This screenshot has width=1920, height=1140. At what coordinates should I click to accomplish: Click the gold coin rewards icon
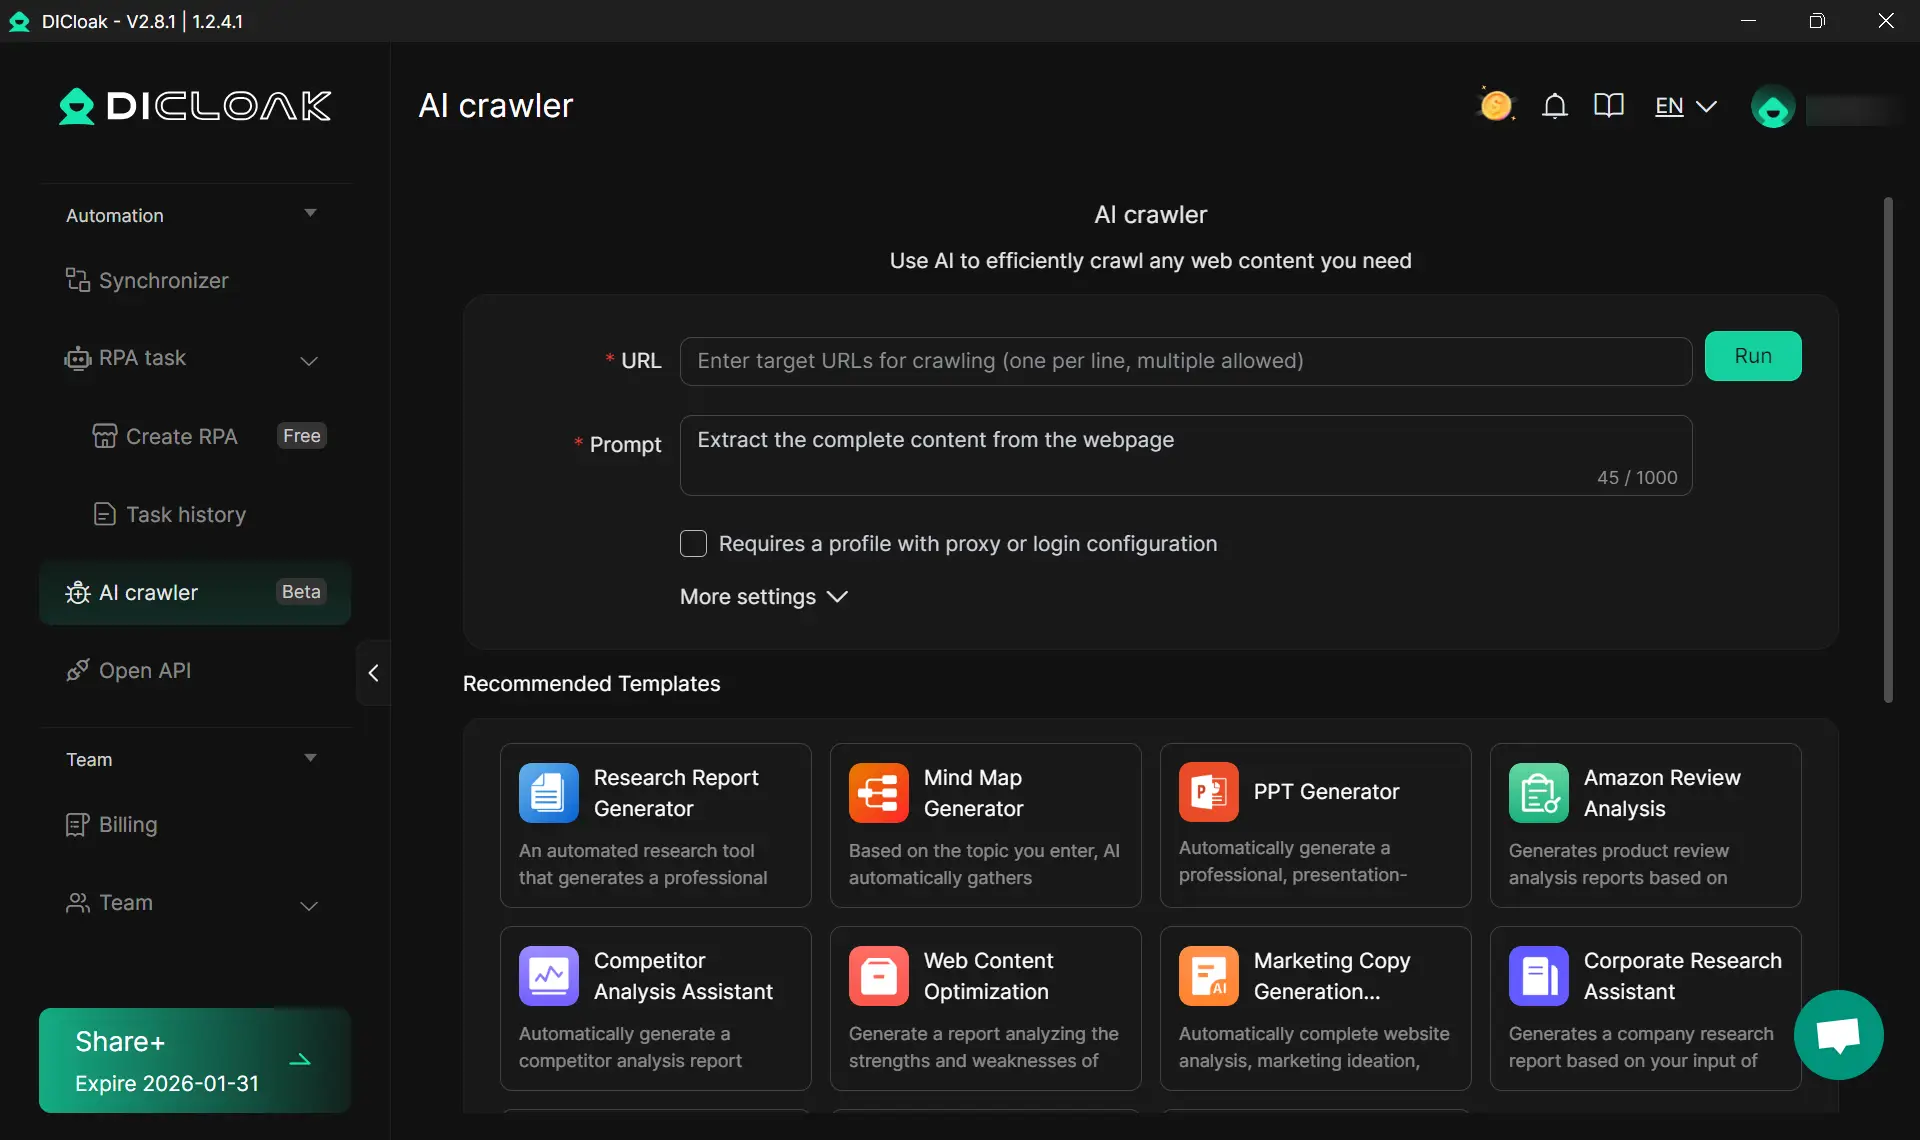pyautogui.click(x=1496, y=105)
